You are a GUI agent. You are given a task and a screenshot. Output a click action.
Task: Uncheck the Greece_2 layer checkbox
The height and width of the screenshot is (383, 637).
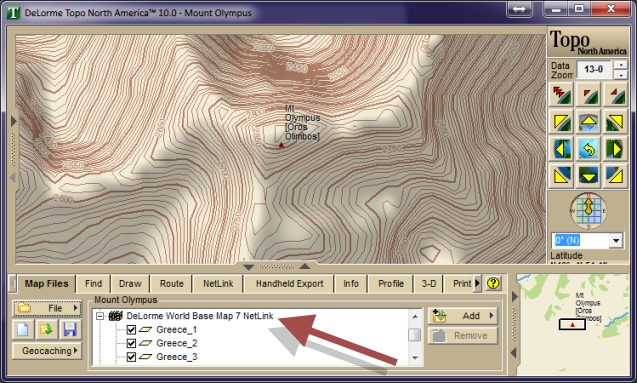131,343
